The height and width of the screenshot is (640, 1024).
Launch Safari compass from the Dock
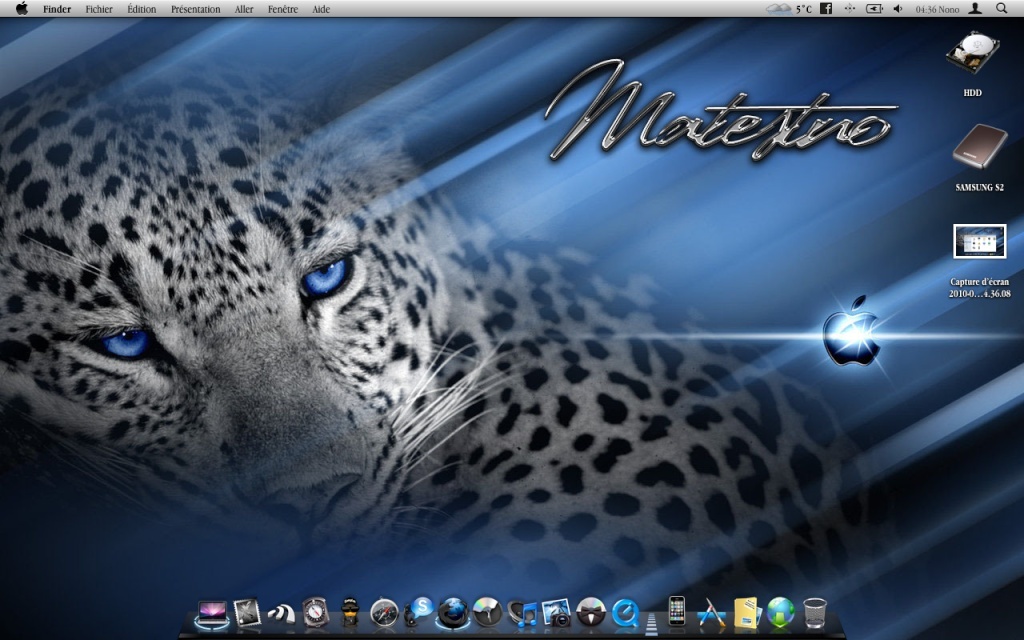click(384, 613)
